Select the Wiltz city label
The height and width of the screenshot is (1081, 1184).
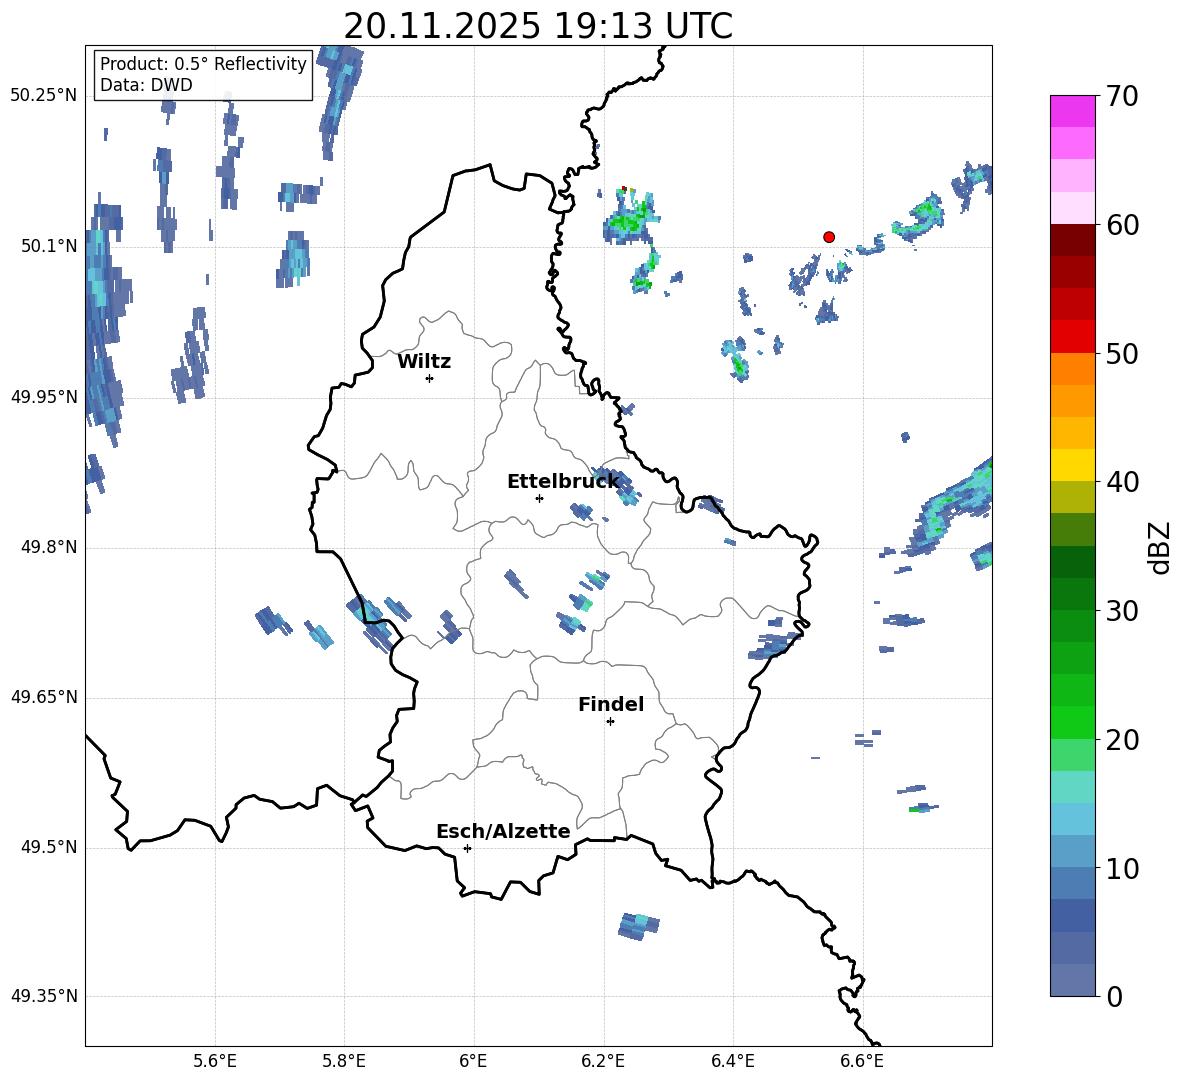click(x=424, y=362)
